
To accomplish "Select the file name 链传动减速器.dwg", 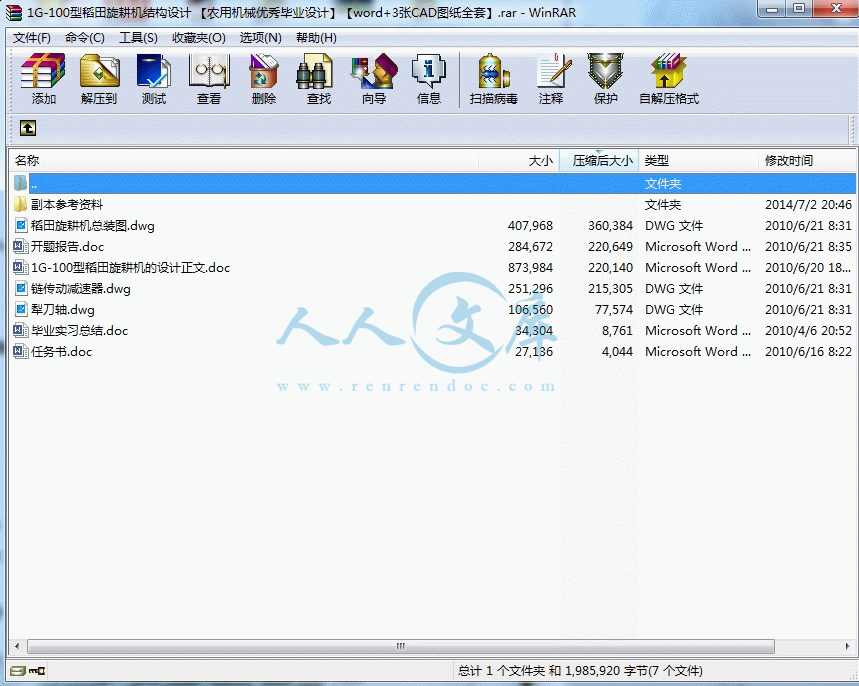I will click(x=81, y=289).
